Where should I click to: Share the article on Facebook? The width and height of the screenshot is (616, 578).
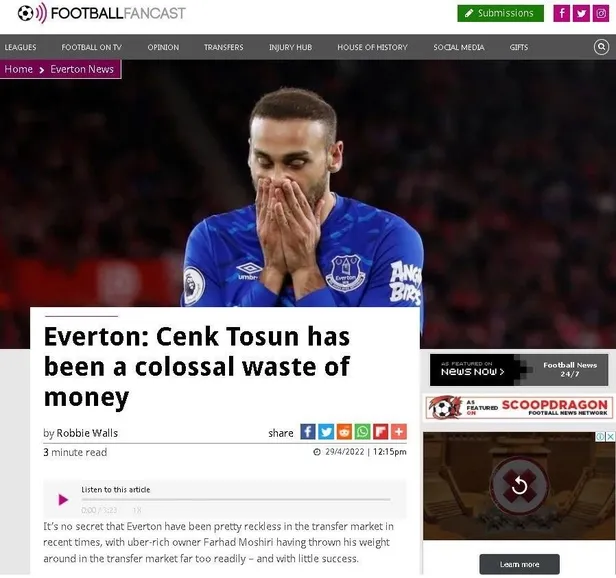pyautogui.click(x=308, y=432)
